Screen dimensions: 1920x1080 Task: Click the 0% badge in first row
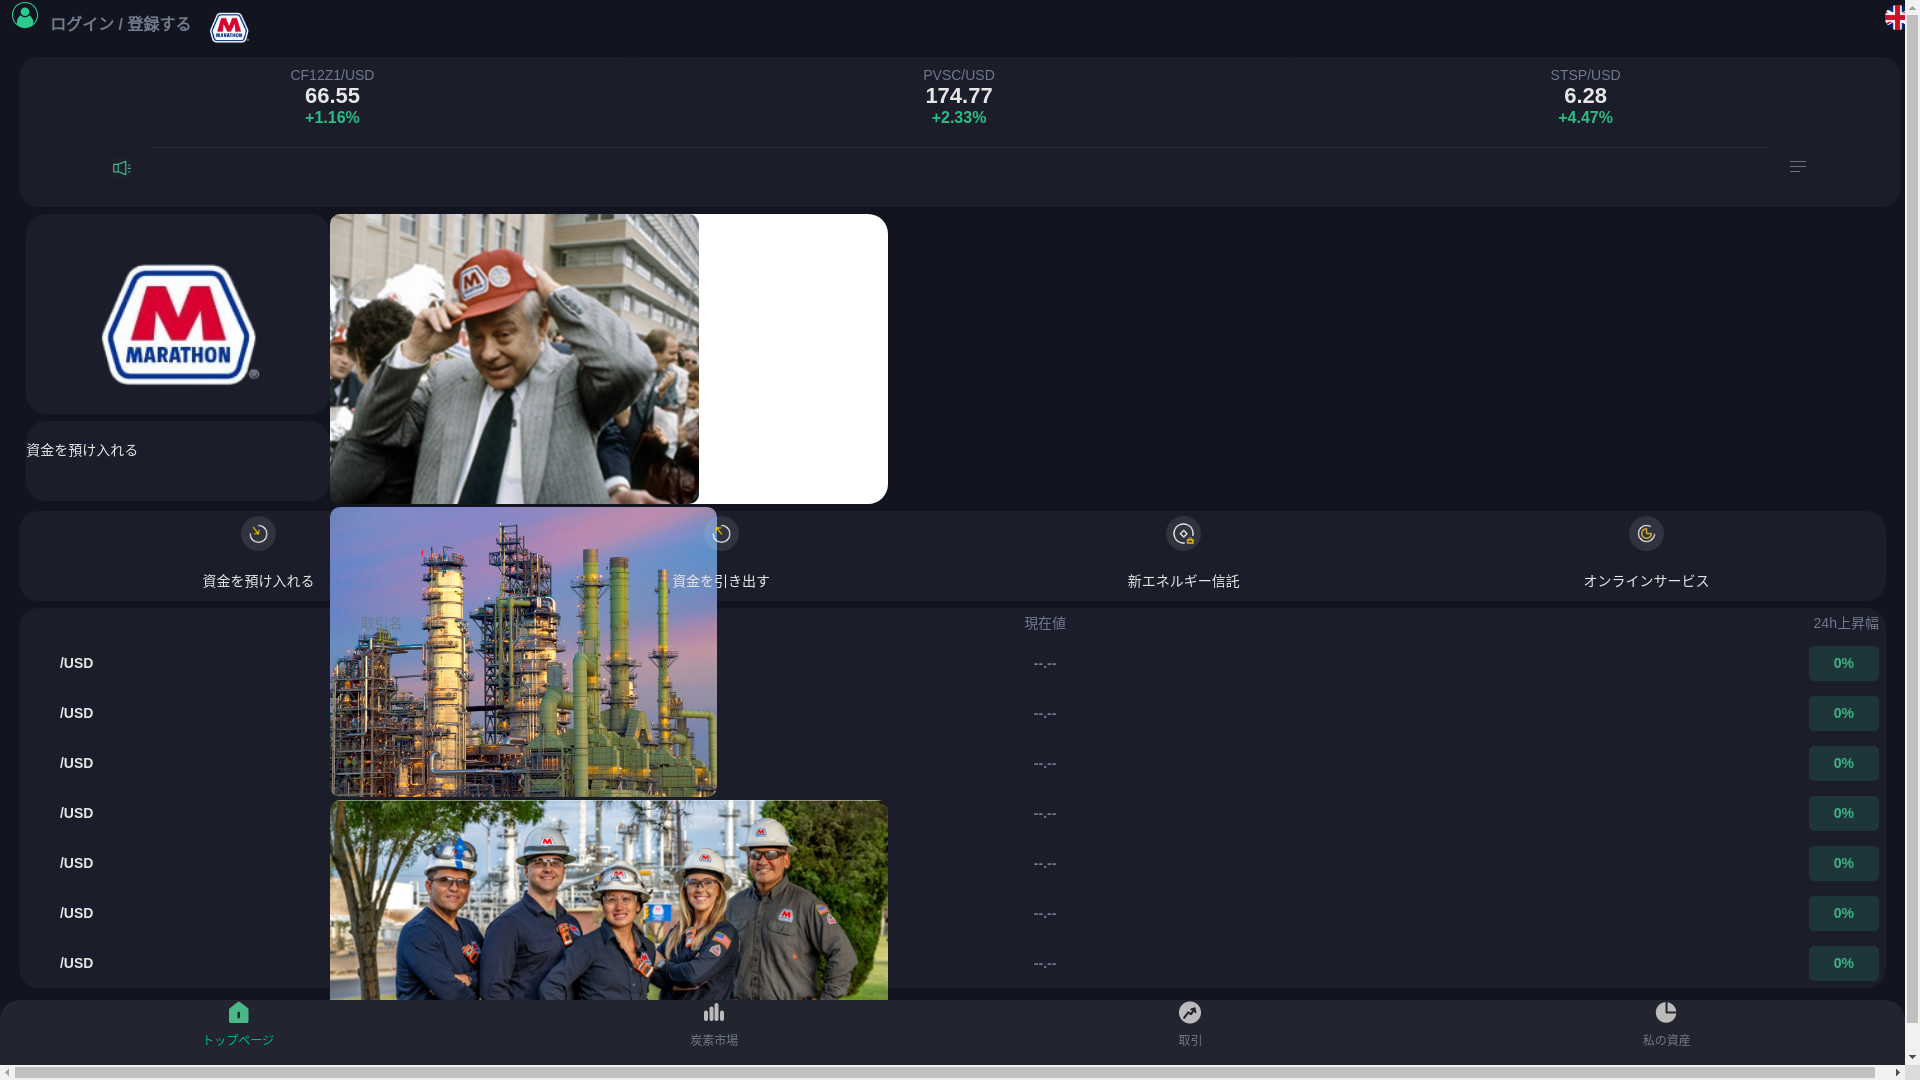pyautogui.click(x=1843, y=663)
